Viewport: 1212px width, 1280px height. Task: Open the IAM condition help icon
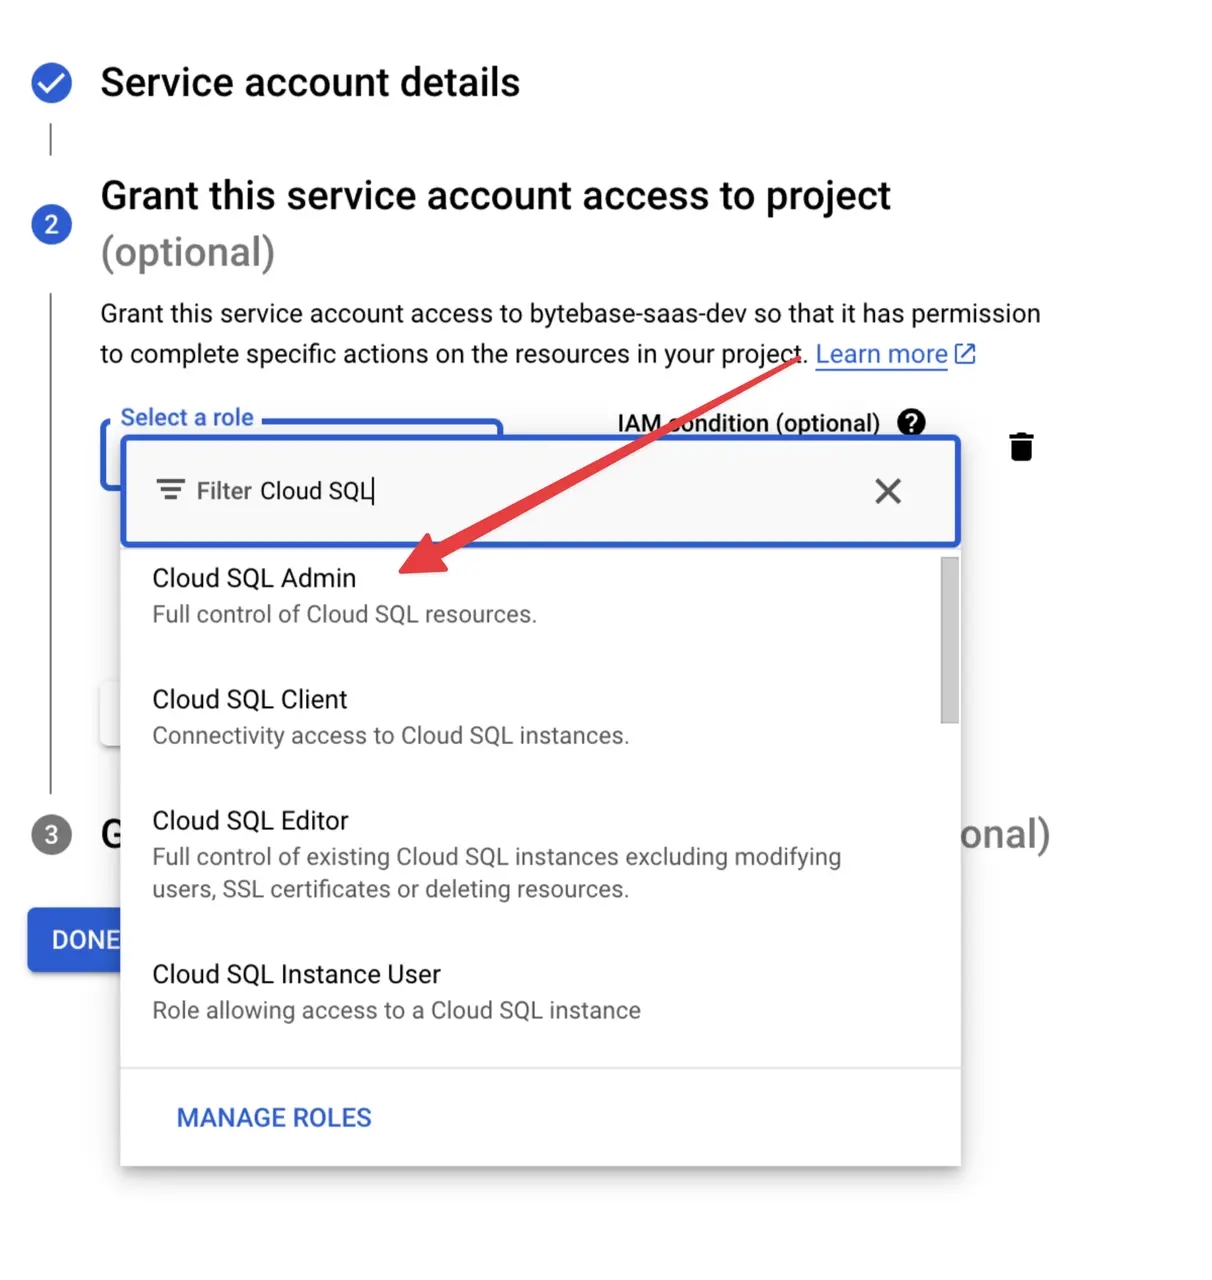(911, 422)
